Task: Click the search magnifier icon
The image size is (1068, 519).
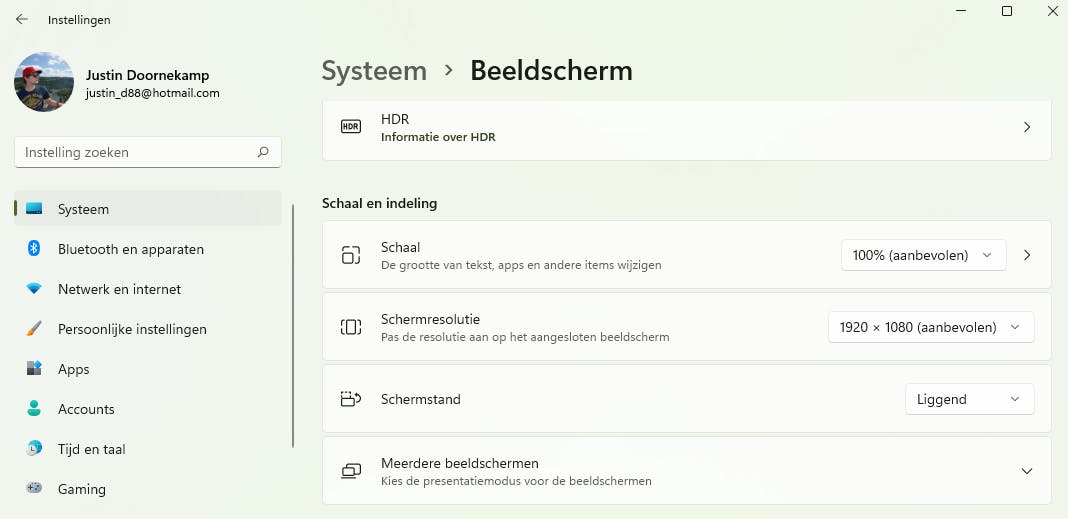Action: click(x=263, y=153)
